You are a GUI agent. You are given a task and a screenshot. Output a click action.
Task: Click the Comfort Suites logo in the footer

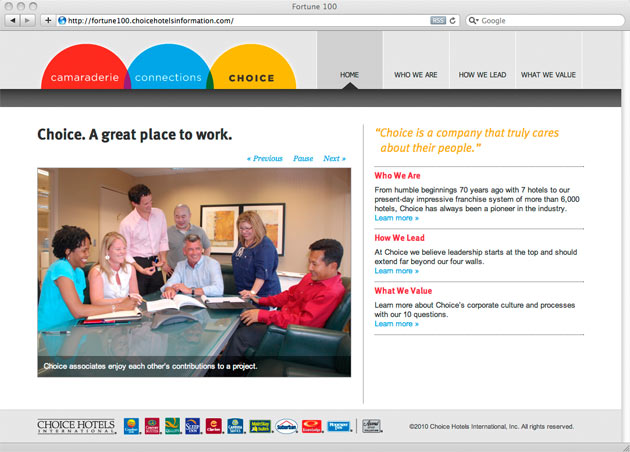152,426
